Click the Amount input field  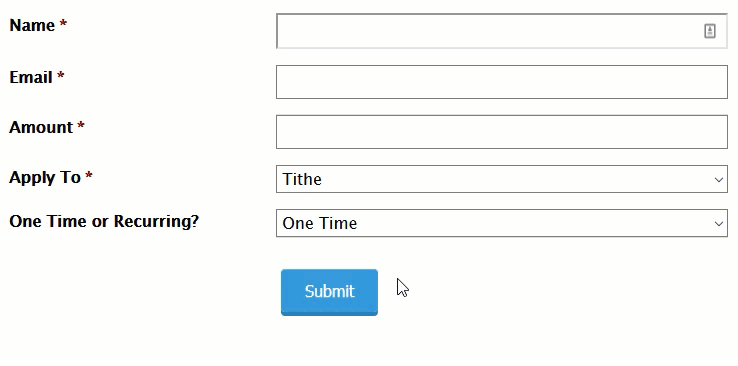[x=502, y=132]
